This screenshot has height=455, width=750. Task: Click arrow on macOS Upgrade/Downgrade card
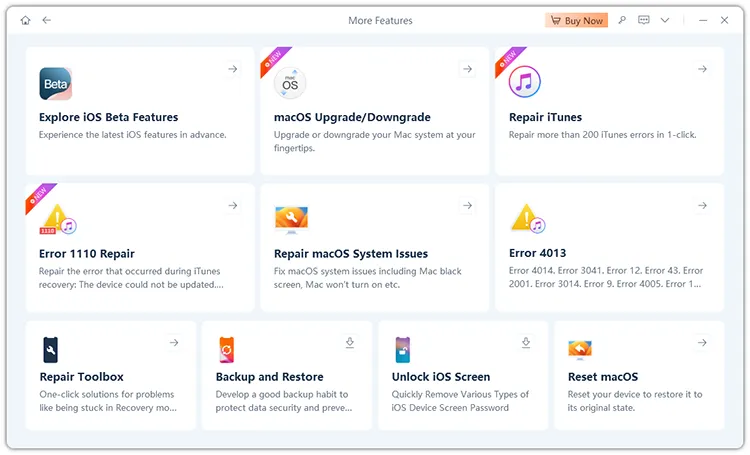[x=468, y=69]
